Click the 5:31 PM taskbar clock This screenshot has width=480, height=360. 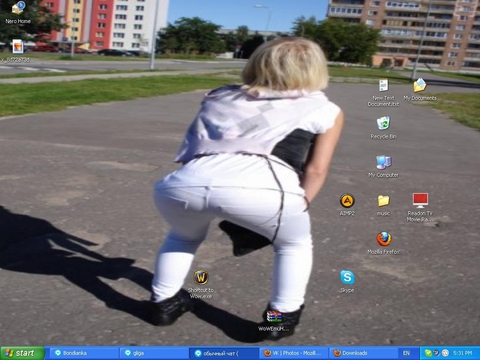[463, 353]
